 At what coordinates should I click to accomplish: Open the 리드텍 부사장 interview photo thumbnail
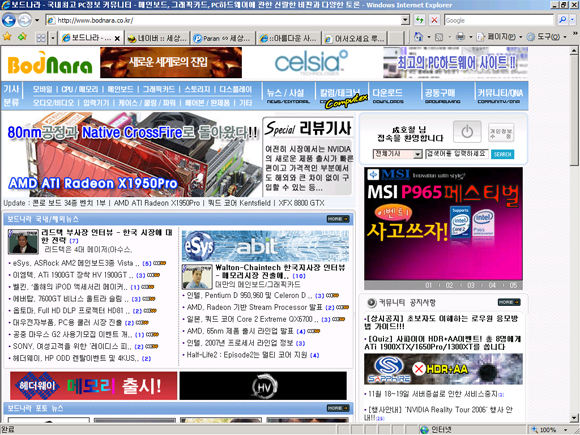[x=23, y=242]
